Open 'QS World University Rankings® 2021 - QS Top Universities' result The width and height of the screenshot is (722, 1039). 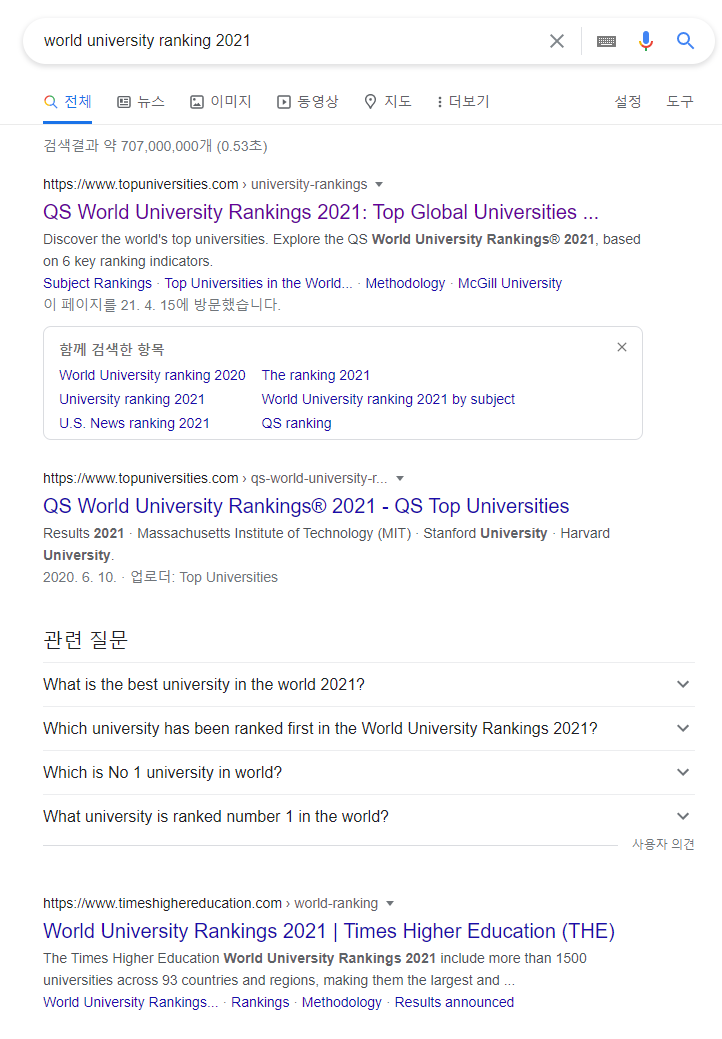[306, 506]
